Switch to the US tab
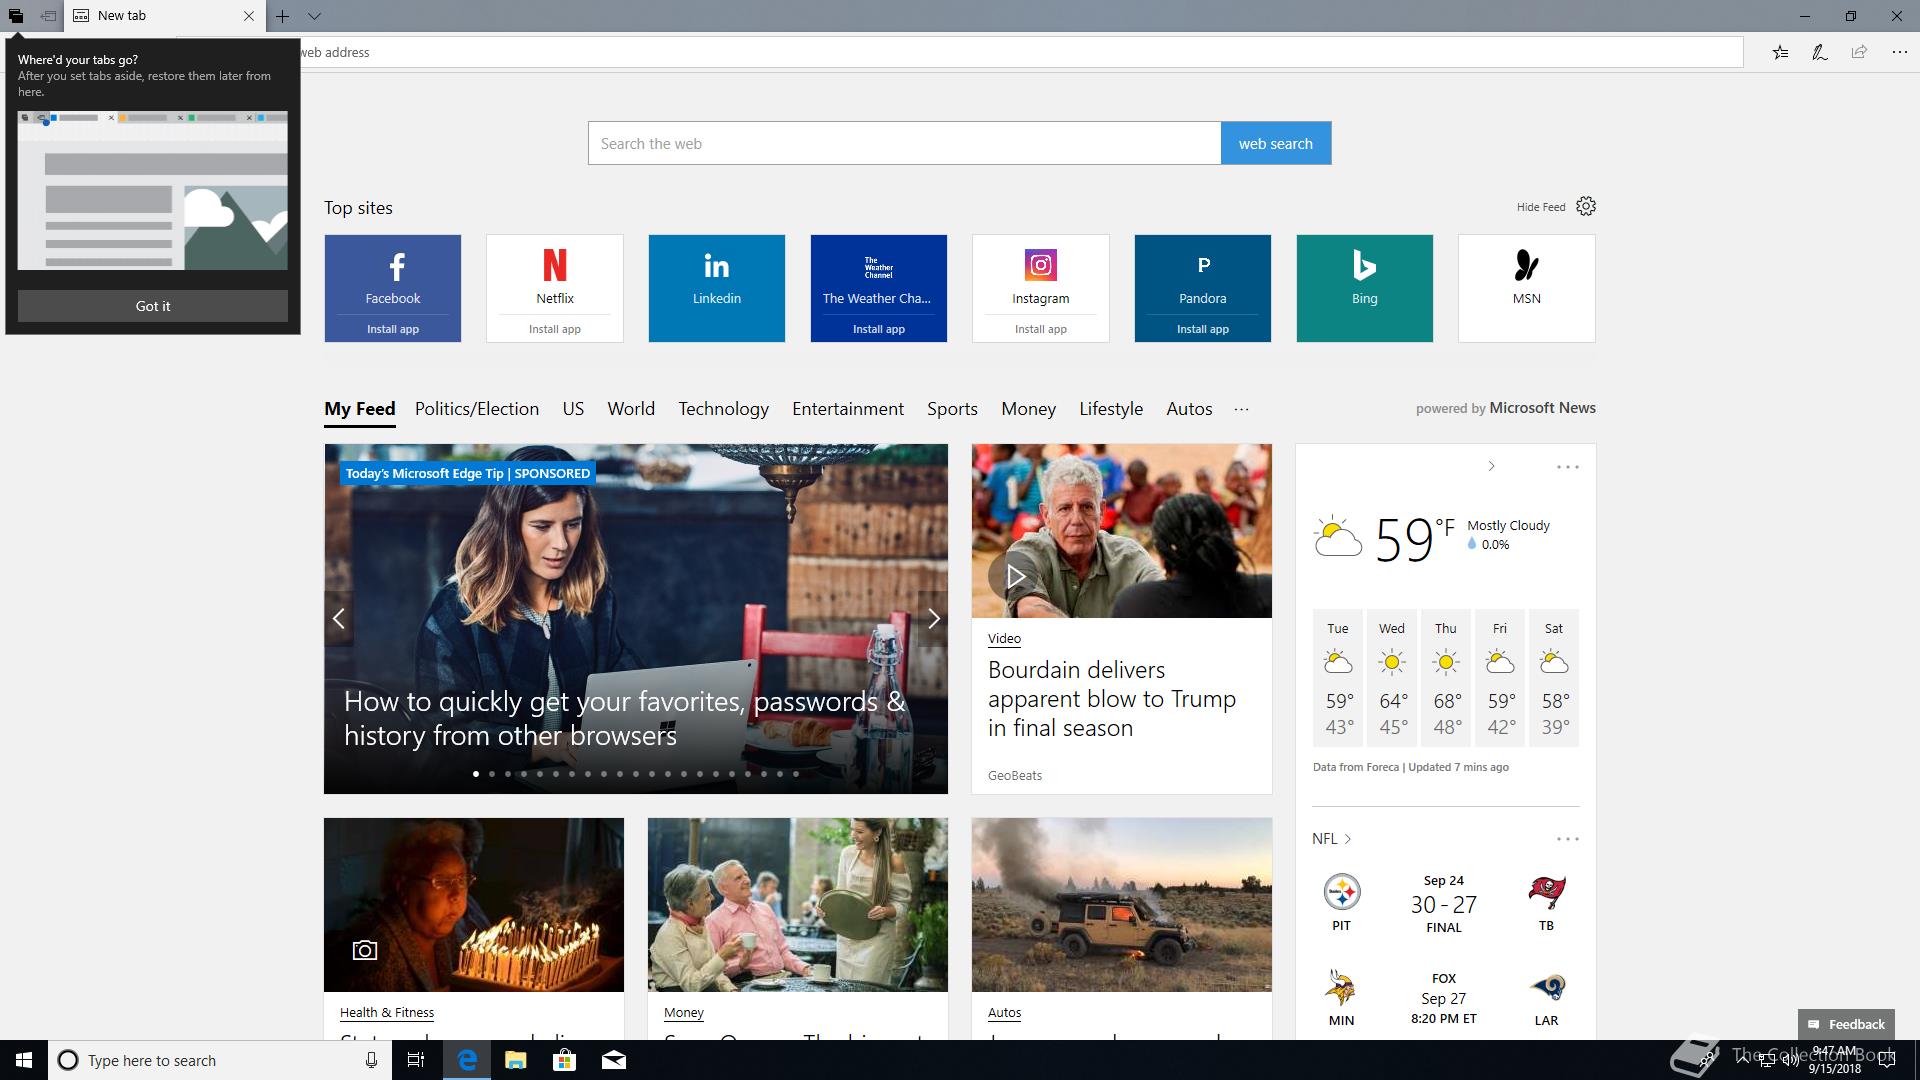 (x=573, y=409)
